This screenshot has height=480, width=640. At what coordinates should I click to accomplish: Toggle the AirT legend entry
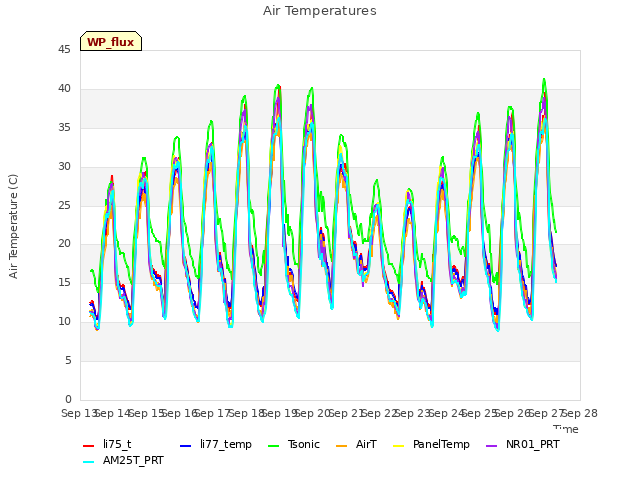coord(356,444)
